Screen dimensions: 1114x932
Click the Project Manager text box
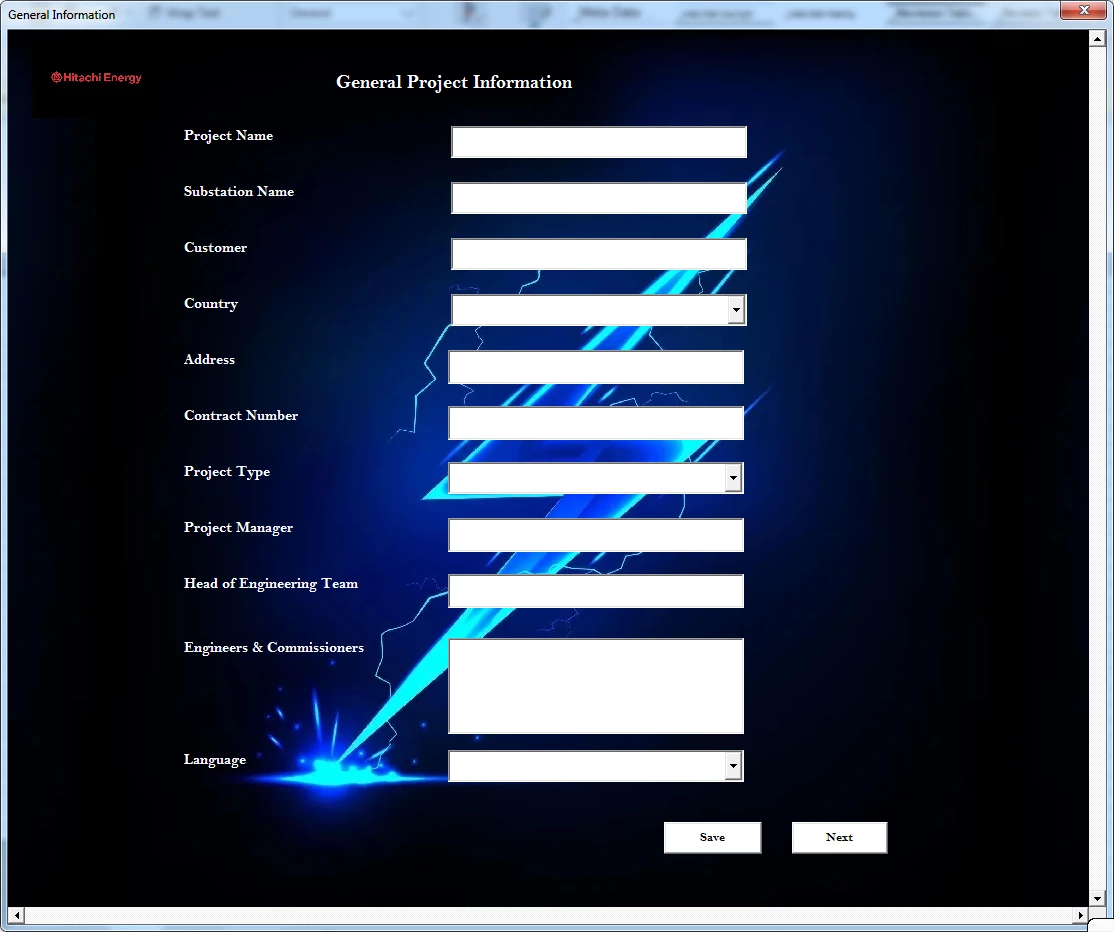coord(596,535)
